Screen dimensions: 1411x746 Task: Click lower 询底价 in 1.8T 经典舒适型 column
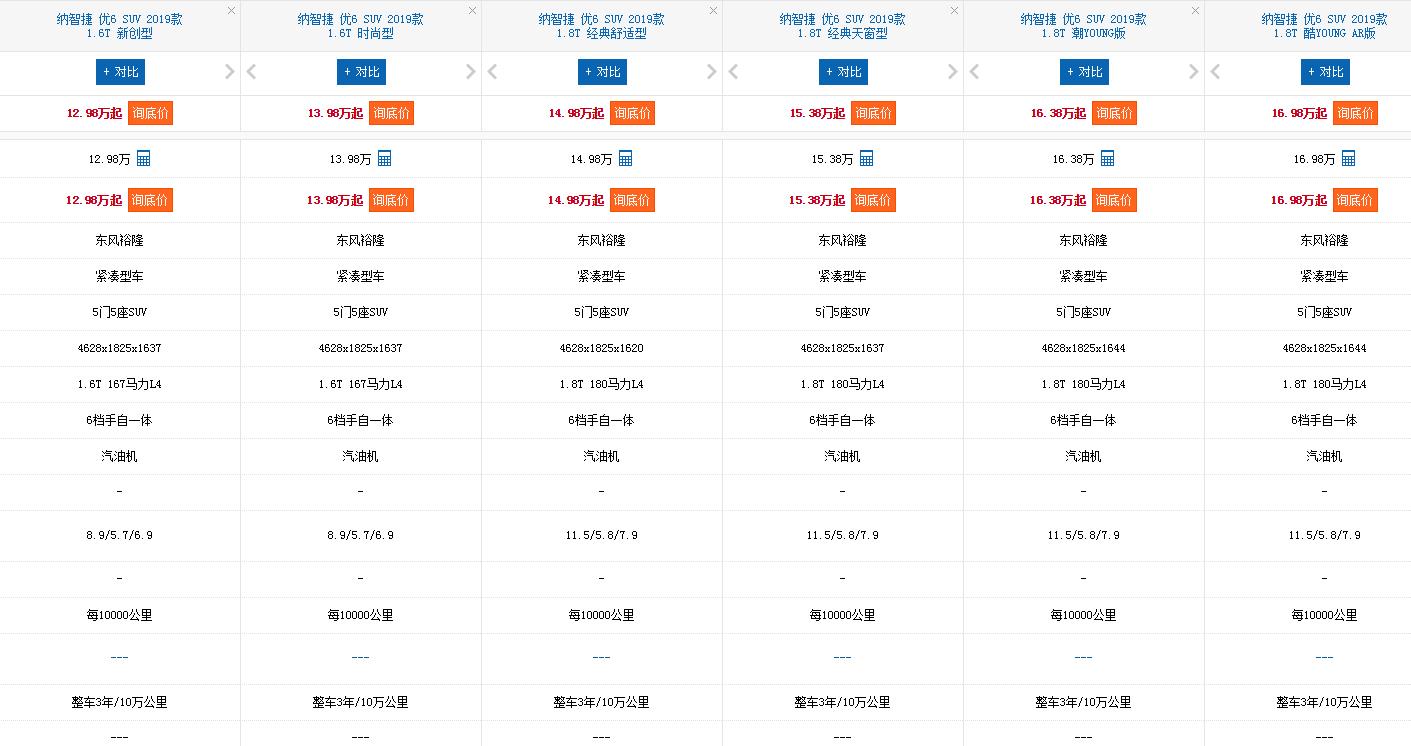click(x=632, y=200)
